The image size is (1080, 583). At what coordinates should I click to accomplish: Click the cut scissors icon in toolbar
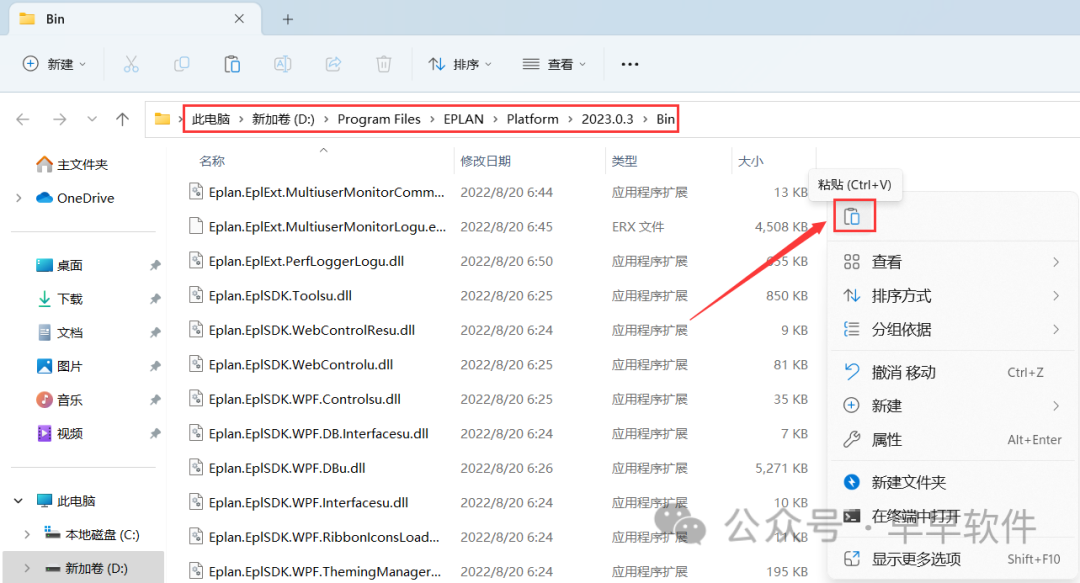(131, 64)
